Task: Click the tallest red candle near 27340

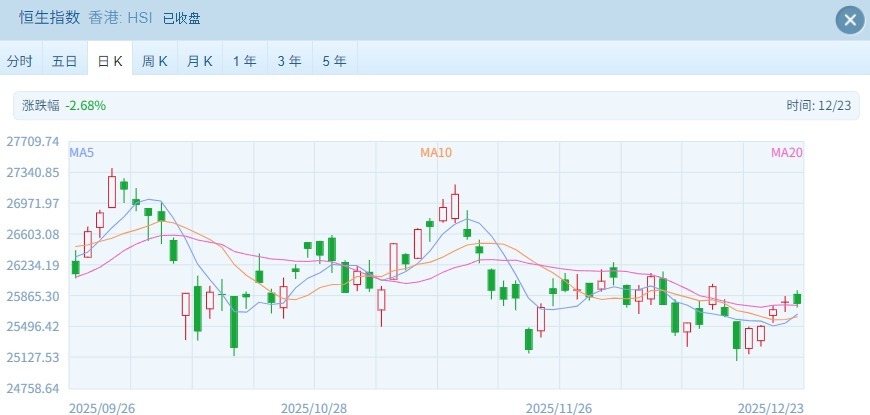Action: pyautogui.click(x=112, y=190)
